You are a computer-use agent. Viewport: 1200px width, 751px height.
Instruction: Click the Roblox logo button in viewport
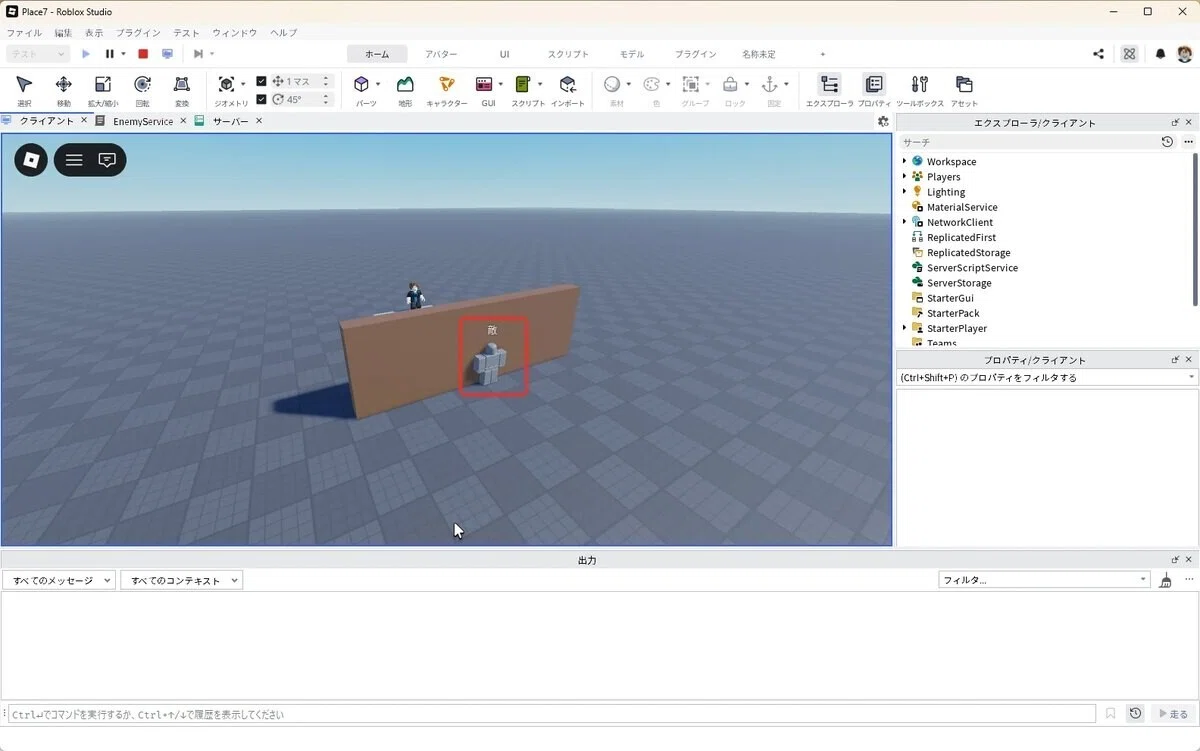coord(31,159)
